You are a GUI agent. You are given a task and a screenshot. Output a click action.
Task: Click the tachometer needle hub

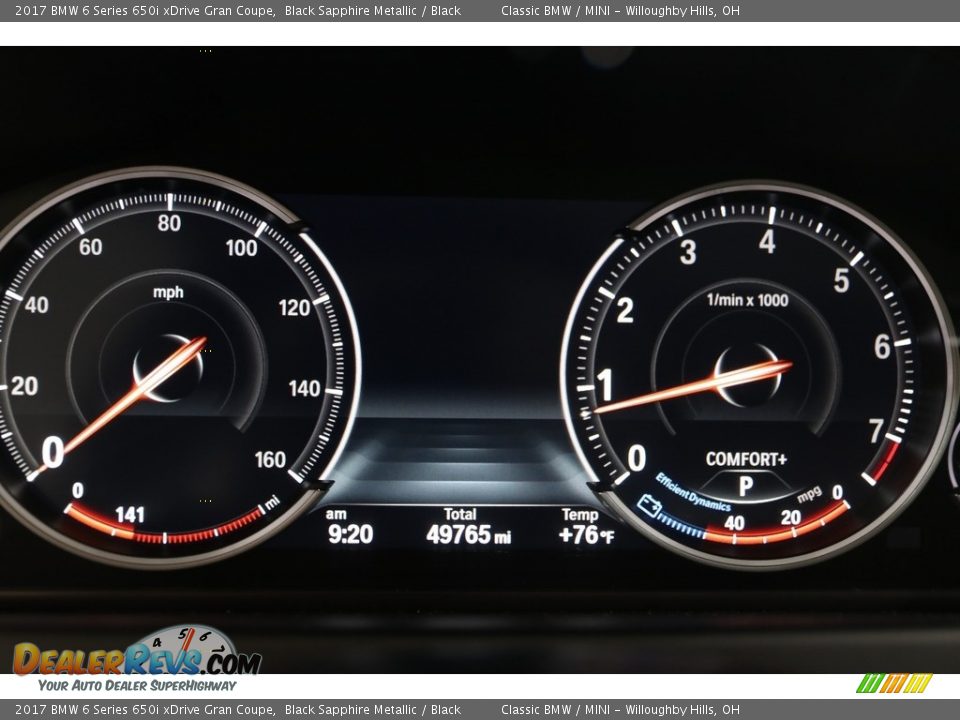pyautogui.click(x=748, y=375)
